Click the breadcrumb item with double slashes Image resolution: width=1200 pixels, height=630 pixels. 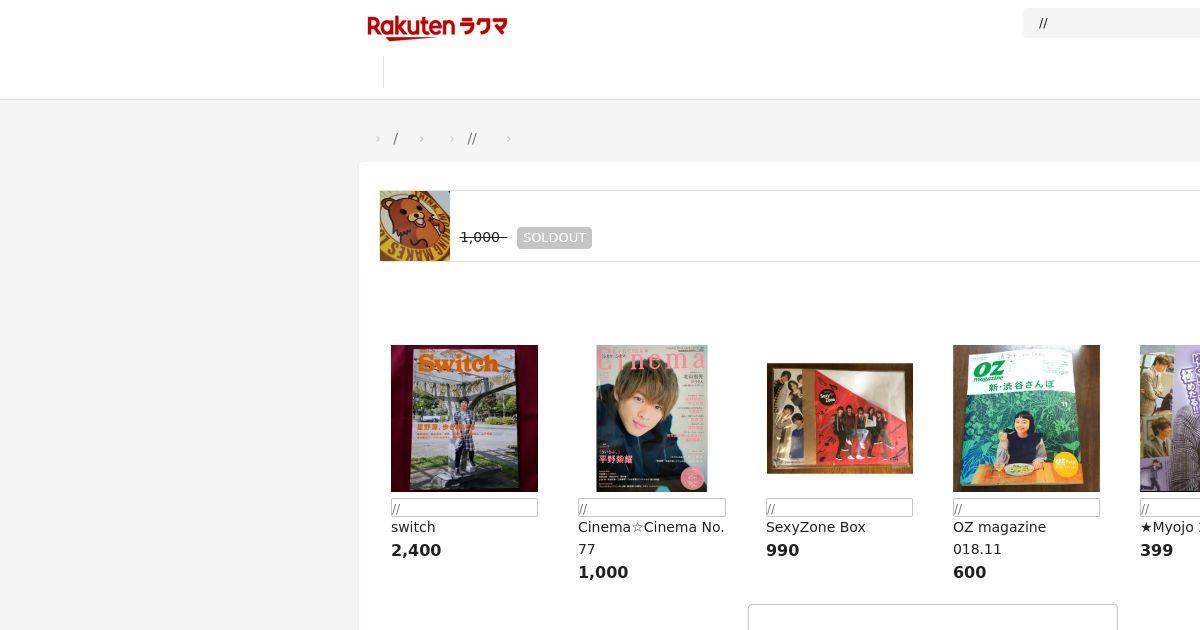(472, 139)
